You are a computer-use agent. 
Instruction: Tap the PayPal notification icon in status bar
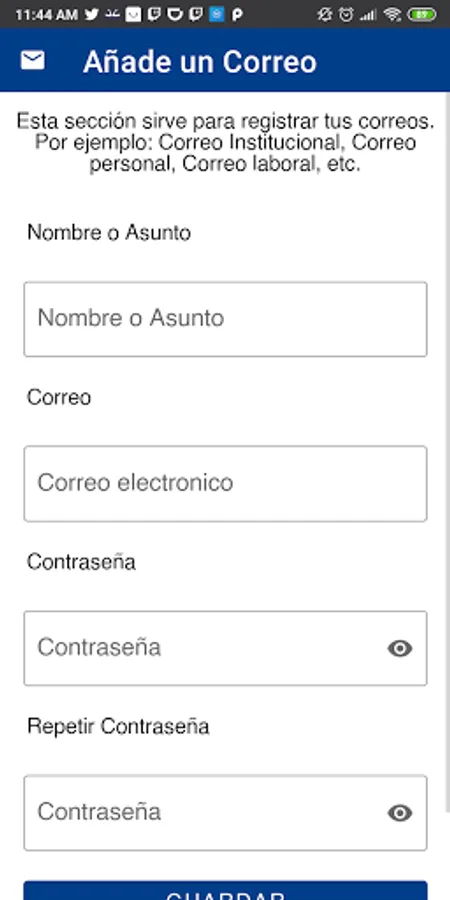coord(237,14)
